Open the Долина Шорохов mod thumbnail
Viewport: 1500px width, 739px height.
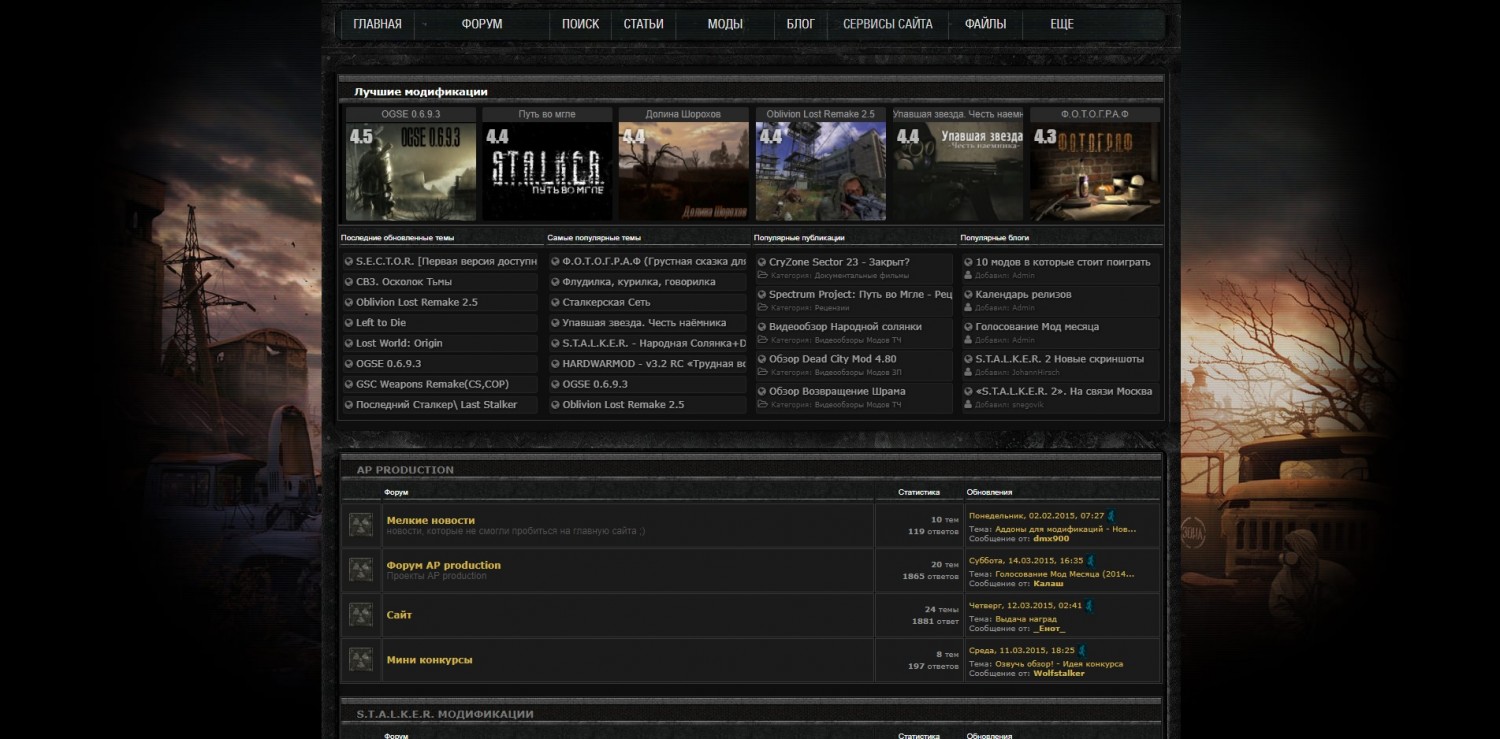[684, 171]
